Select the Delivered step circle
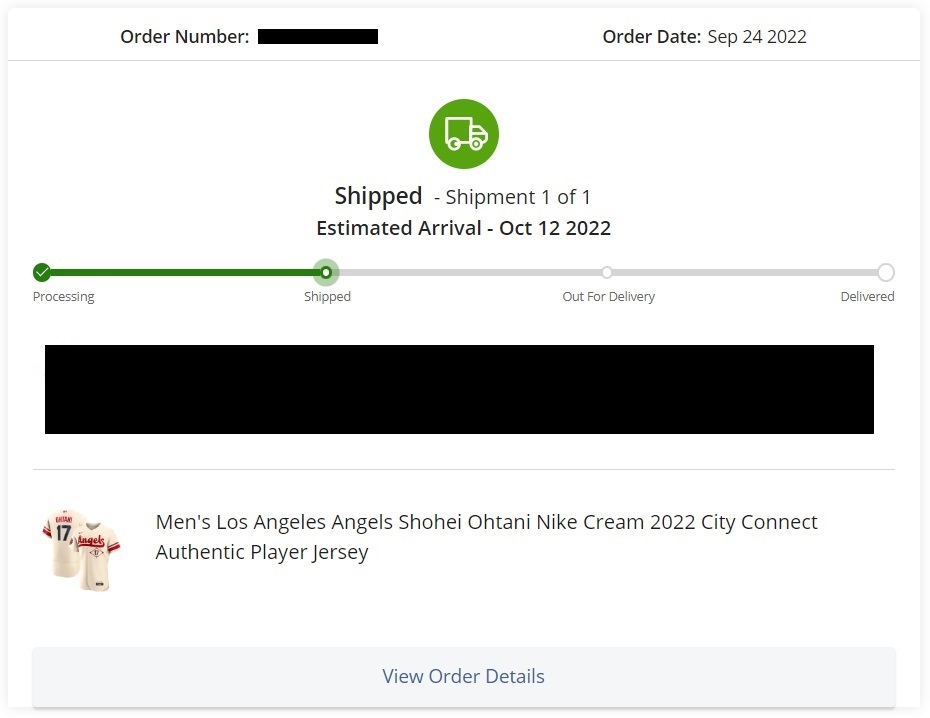 pyautogui.click(x=886, y=272)
